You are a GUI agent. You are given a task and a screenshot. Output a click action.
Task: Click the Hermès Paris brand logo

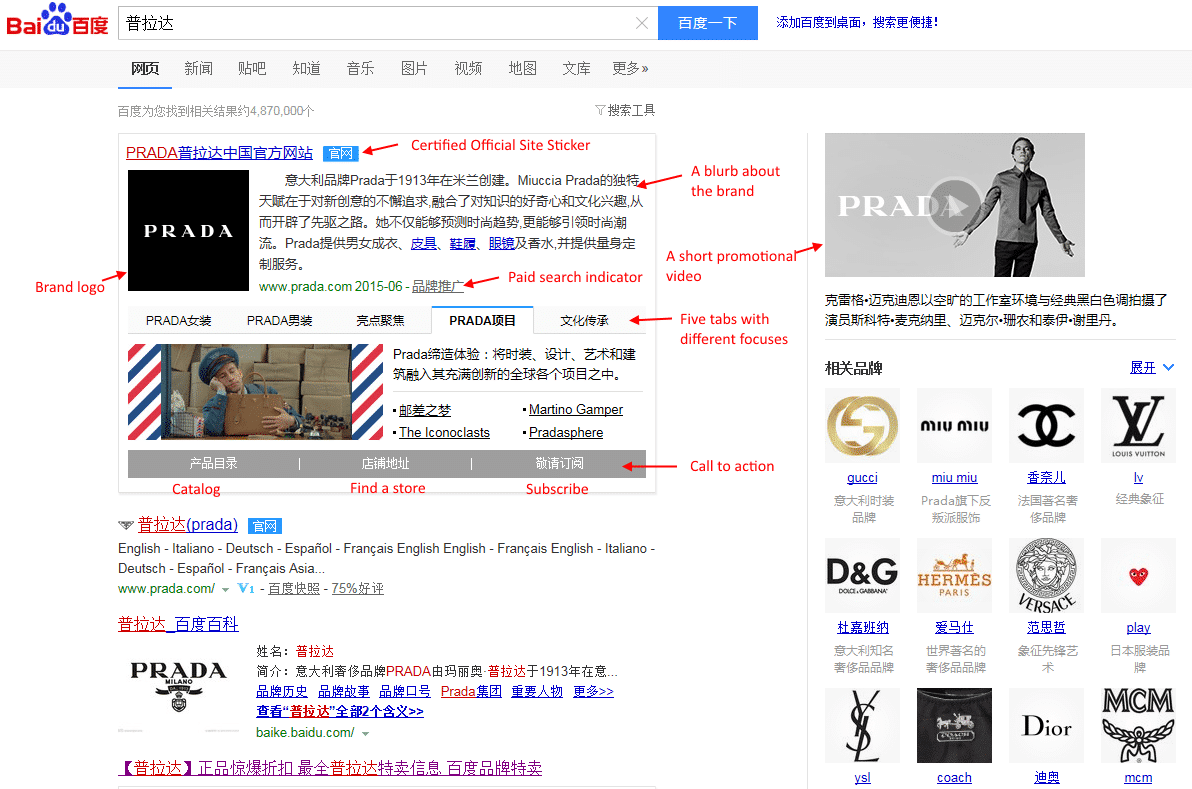coord(954,575)
